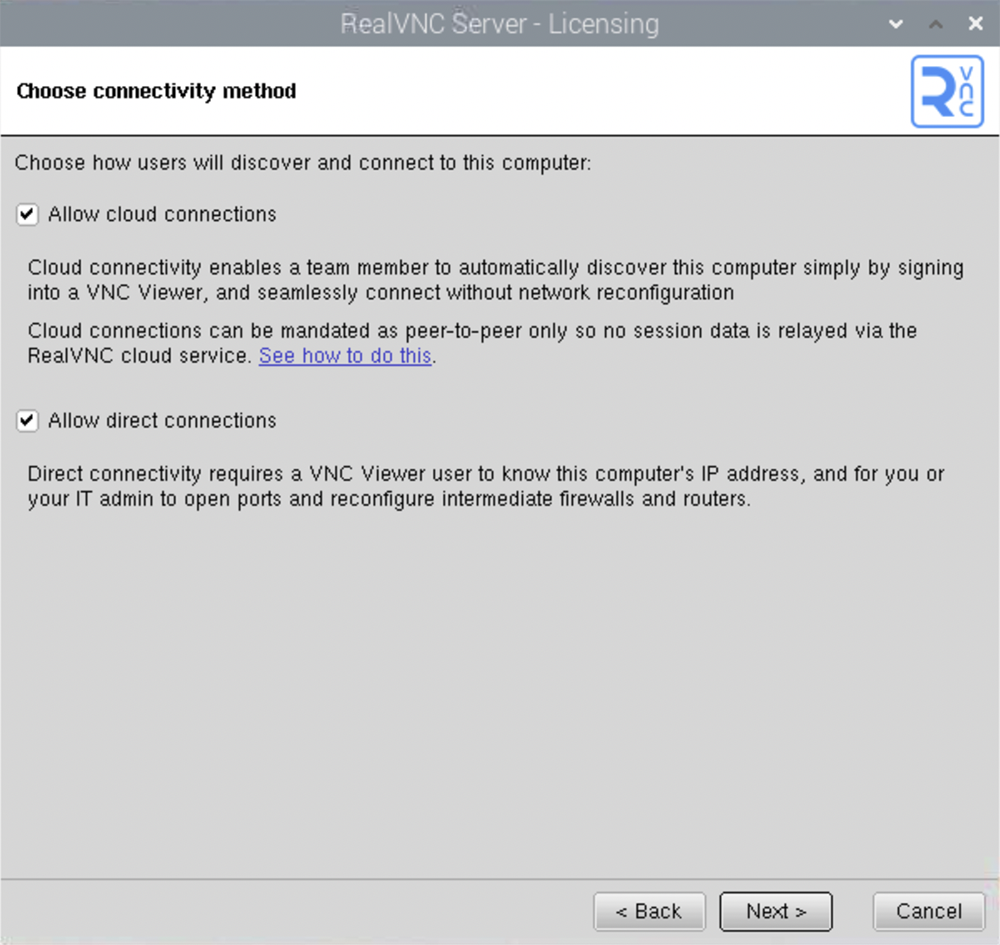Uncheck the Allow cloud connections checkbox

pyautogui.click(x=27, y=214)
